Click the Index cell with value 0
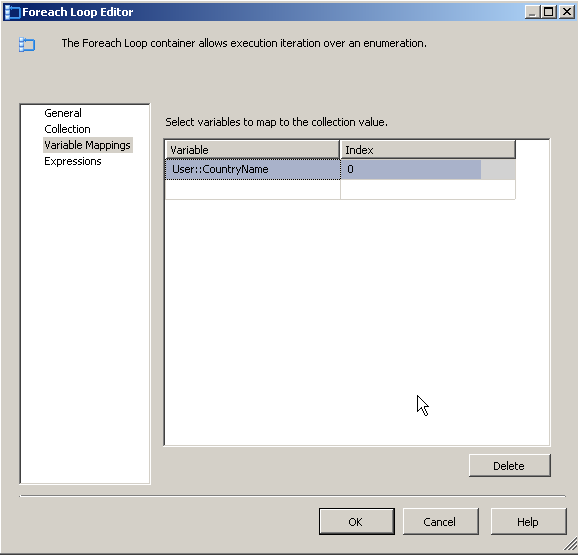Viewport: 578px width, 557px height. (x=428, y=170)
